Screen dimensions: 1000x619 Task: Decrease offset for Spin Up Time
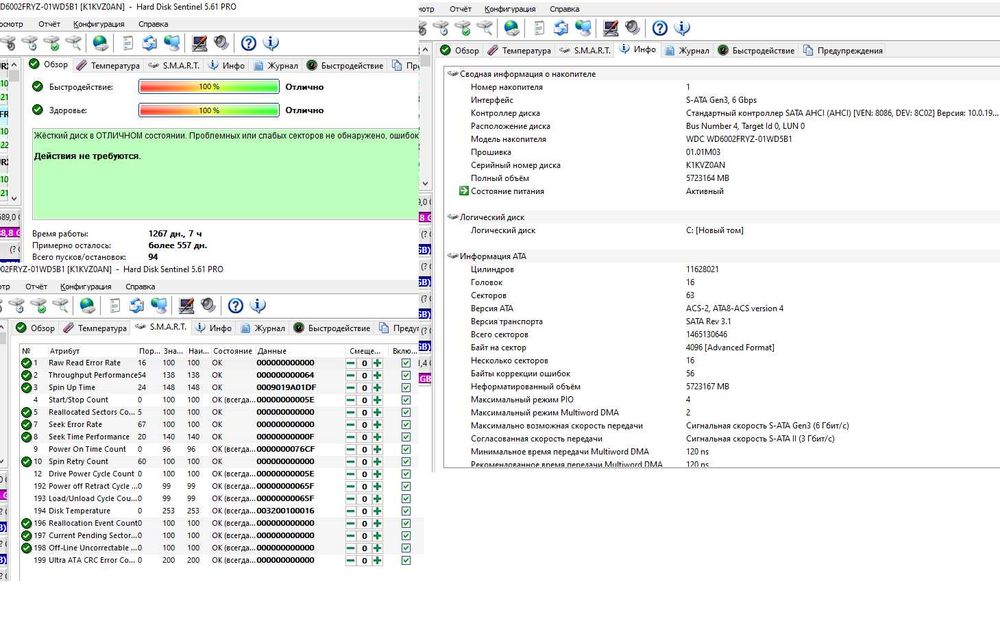click(x=351, y=388)
